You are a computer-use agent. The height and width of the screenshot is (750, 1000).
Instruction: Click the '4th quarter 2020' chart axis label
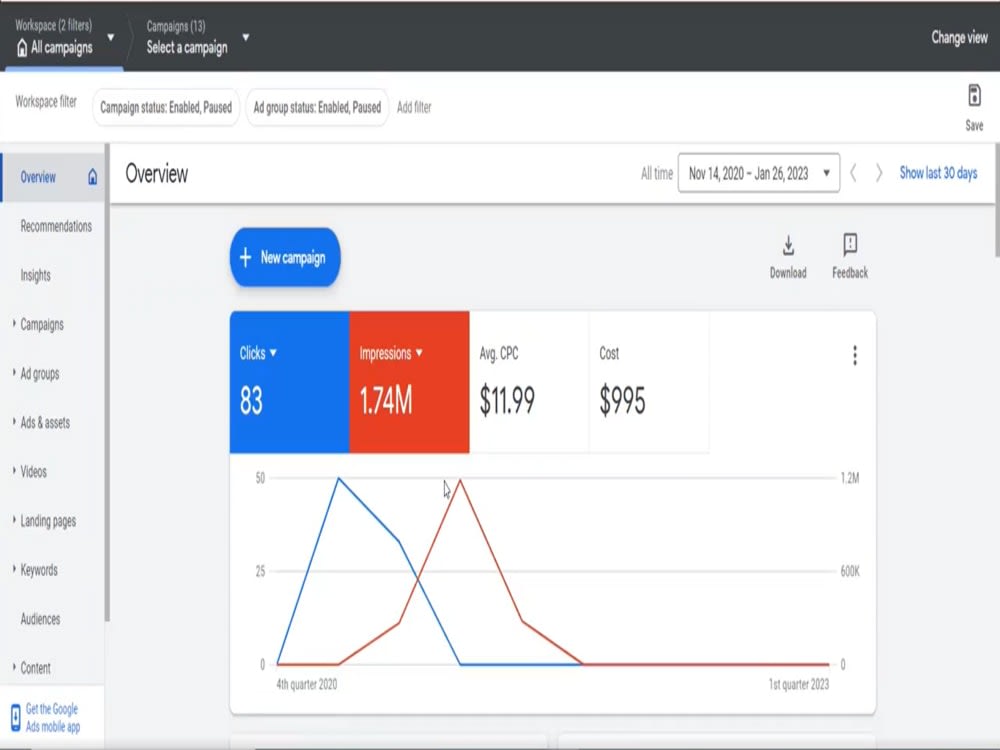pyautogui.click(x=307, y=684)
